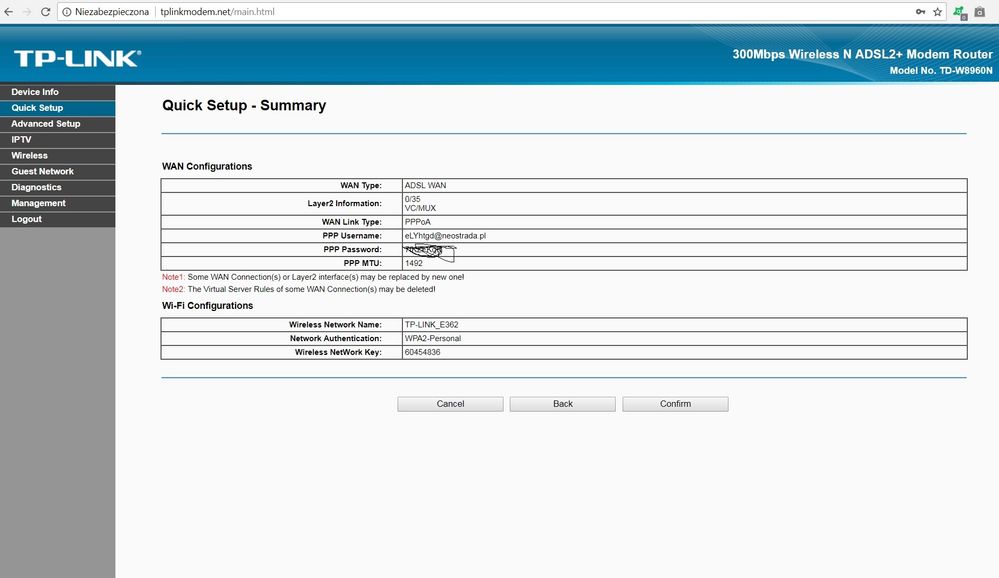The height and width of the screenshot is (578, 999).
Task: Go Back to the previous setup step
Action: pyautogui.click(x=562, y=404)
